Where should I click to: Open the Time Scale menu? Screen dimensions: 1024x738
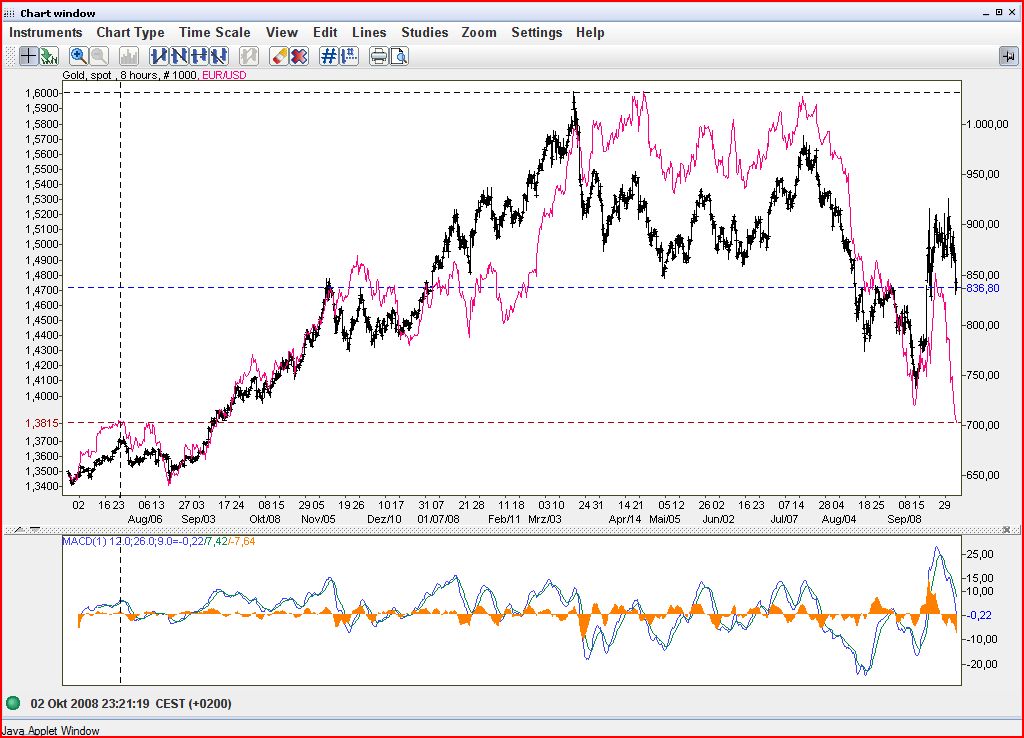tap(215, 33)
